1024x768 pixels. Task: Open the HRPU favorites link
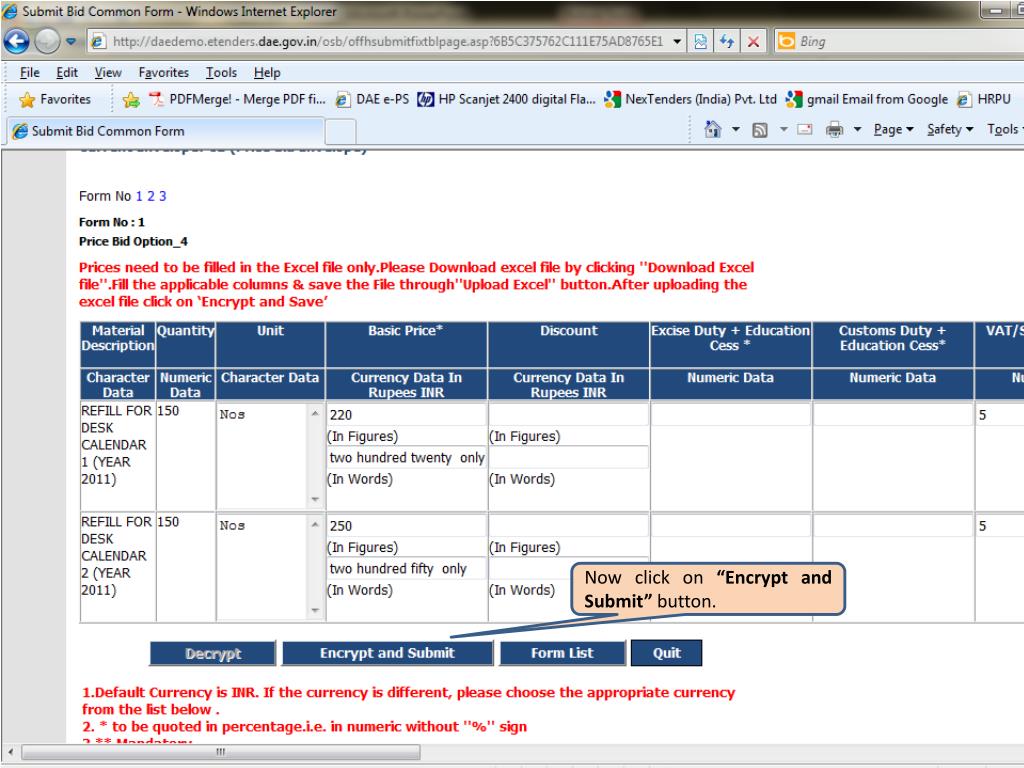(984, 99)
